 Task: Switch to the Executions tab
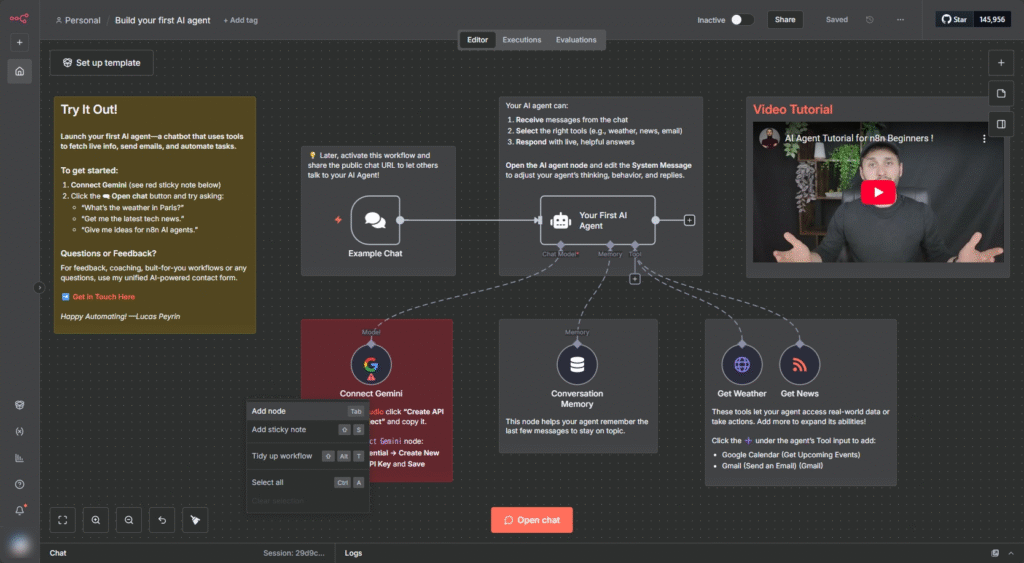click(521, 40)
